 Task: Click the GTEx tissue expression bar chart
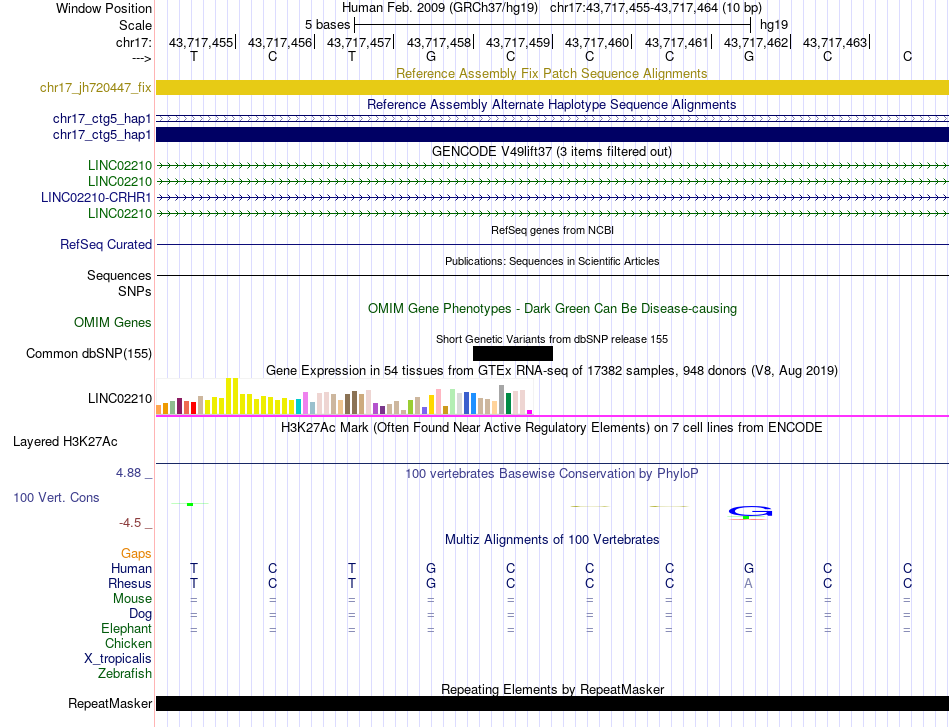pos(344,397)
